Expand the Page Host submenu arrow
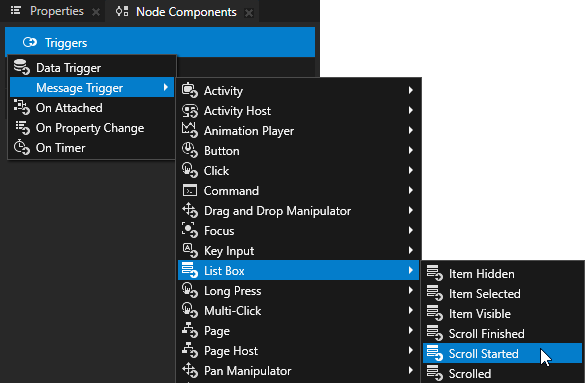The height and width of the screenshot is (383, 585). (411, 350)
